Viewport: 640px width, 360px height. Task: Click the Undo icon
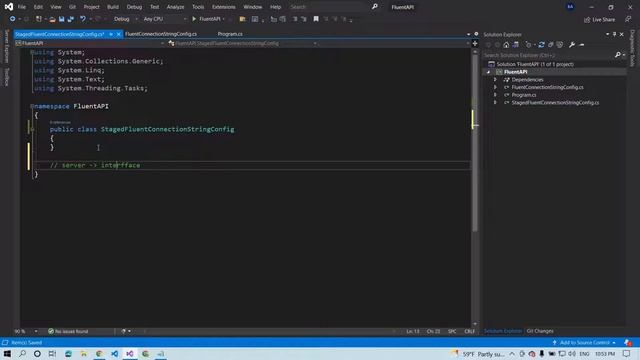(83, 19)
